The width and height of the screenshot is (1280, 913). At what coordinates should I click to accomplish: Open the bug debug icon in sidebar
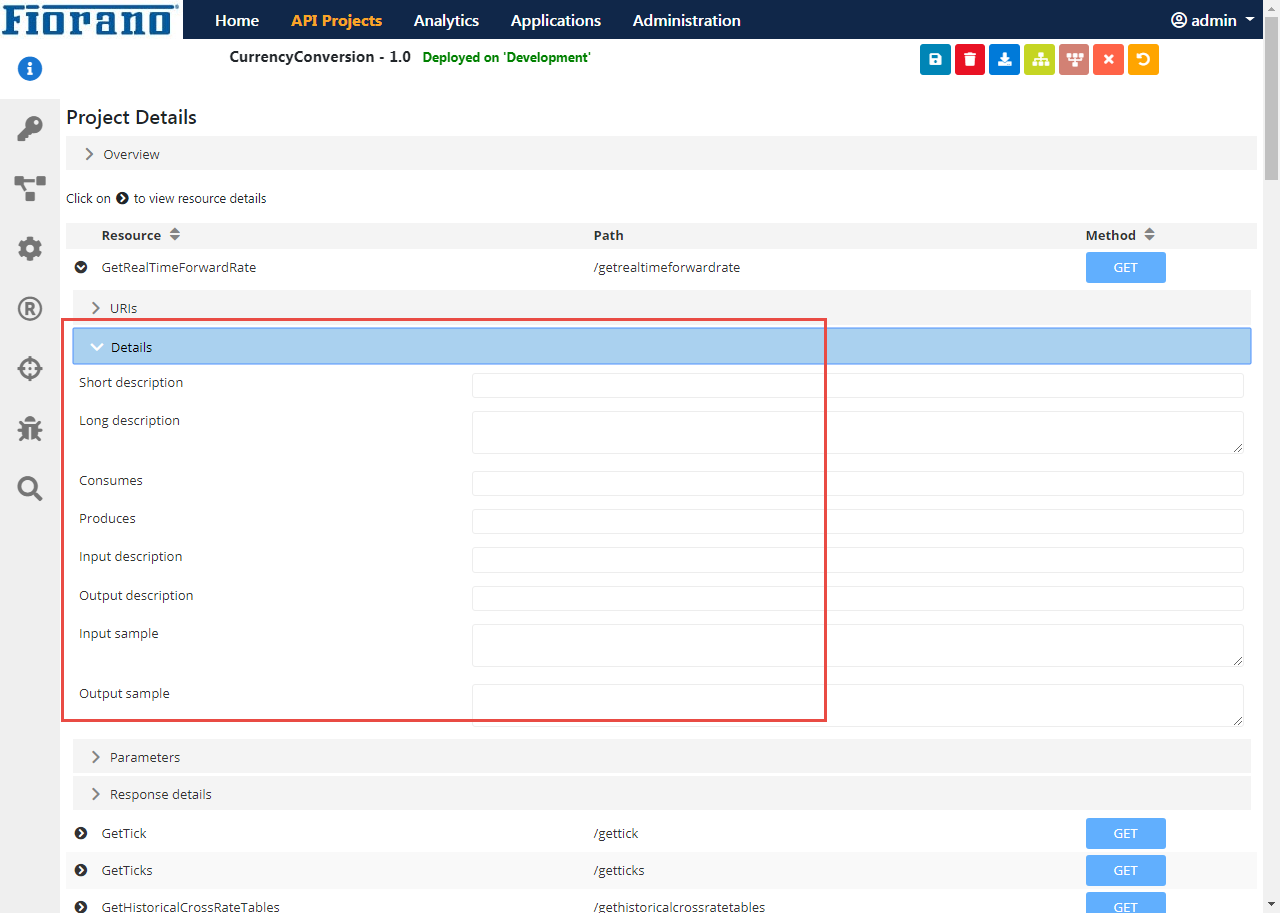(30, 429)
